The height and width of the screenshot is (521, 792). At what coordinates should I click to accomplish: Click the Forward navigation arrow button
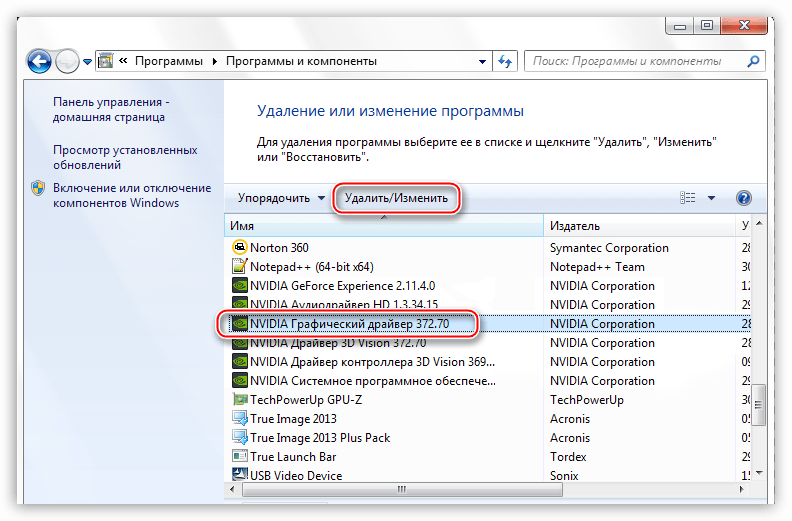point(67,62)
